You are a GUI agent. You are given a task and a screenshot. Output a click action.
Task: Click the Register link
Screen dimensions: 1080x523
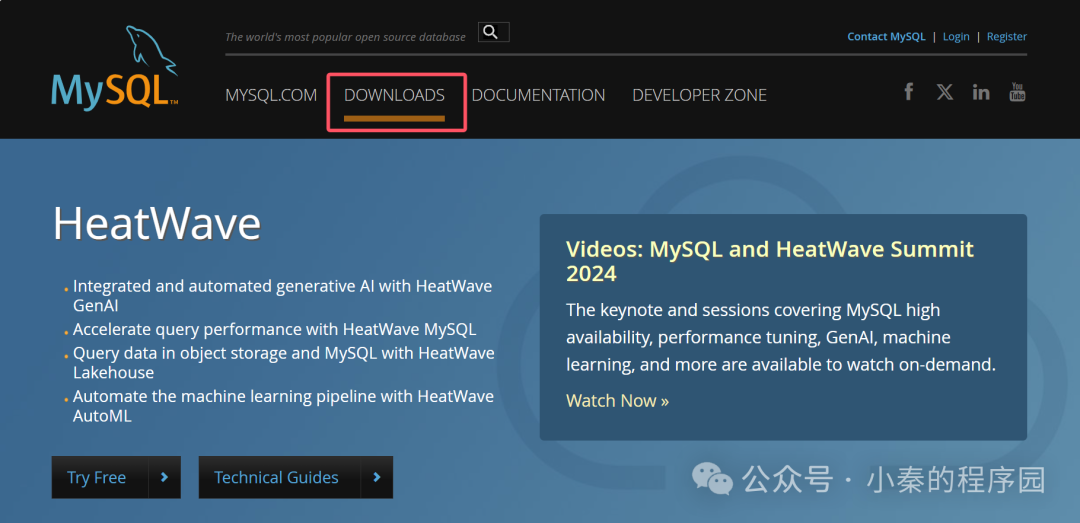tap(1006, 37)
